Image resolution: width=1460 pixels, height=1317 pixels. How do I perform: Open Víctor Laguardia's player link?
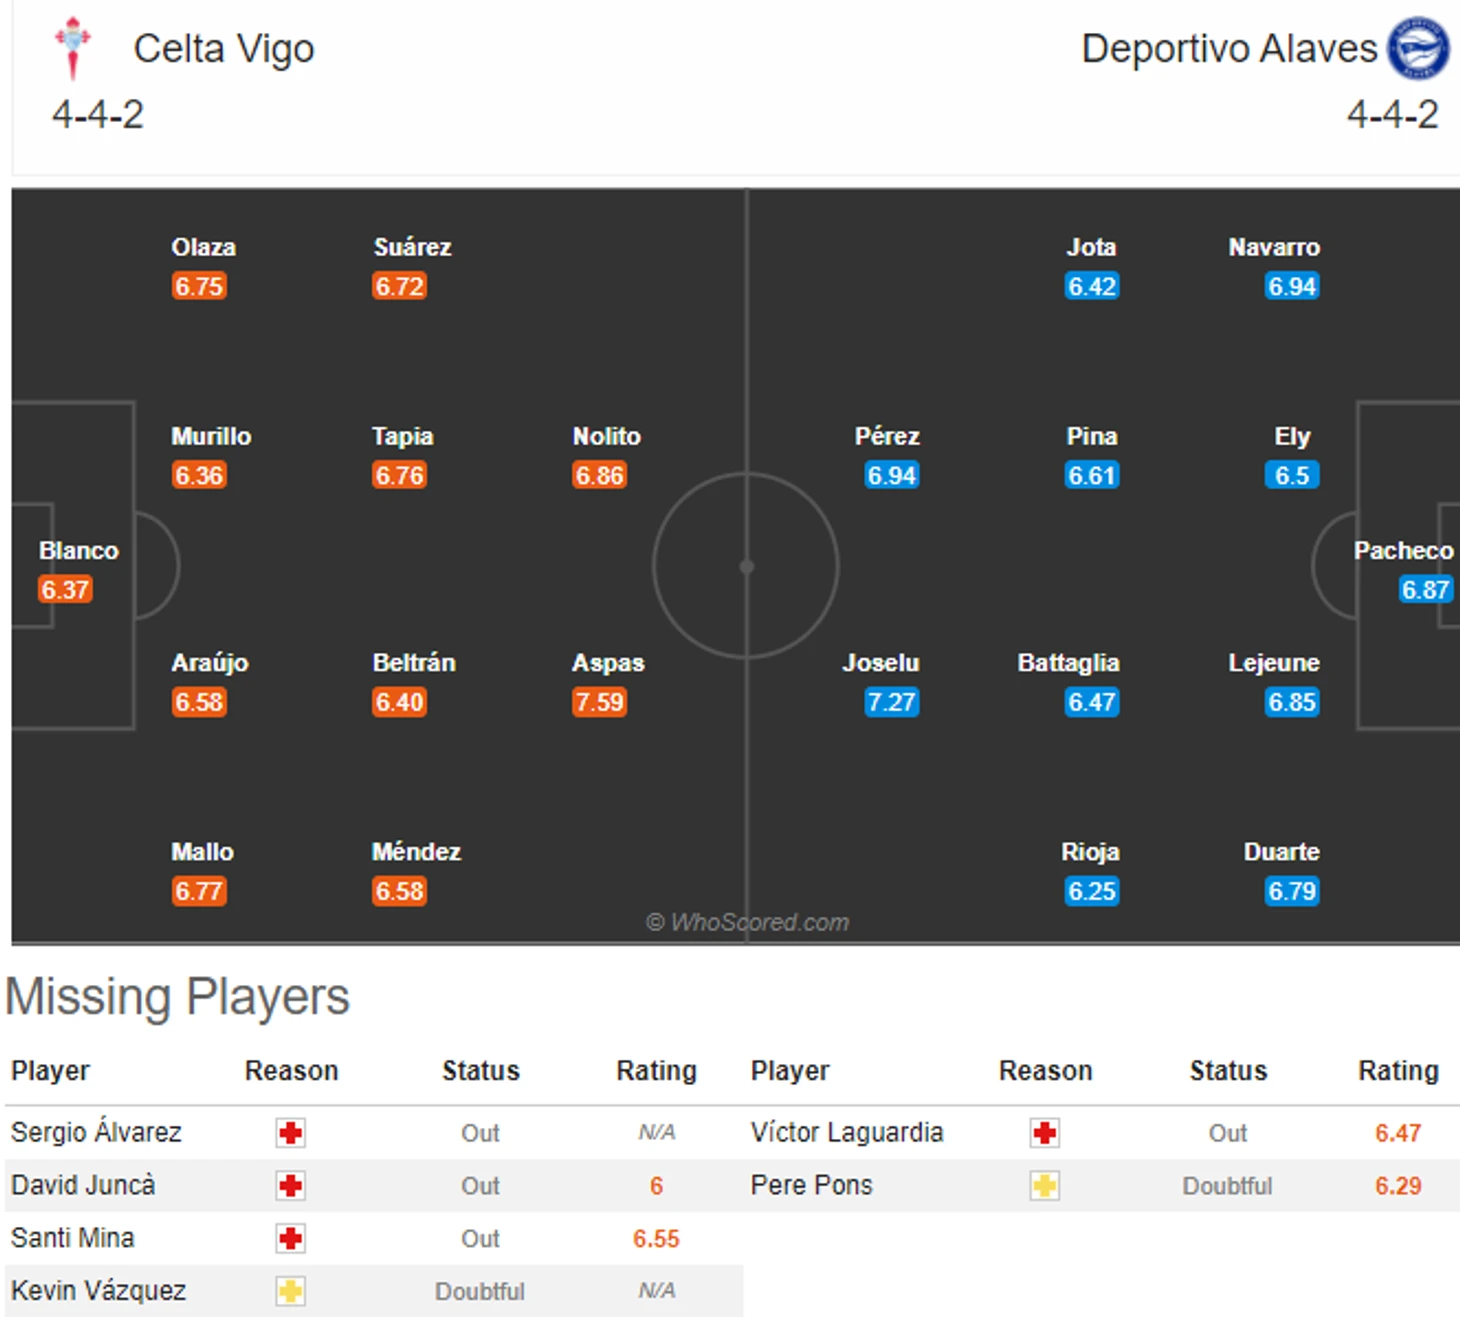coord(846,1132)
